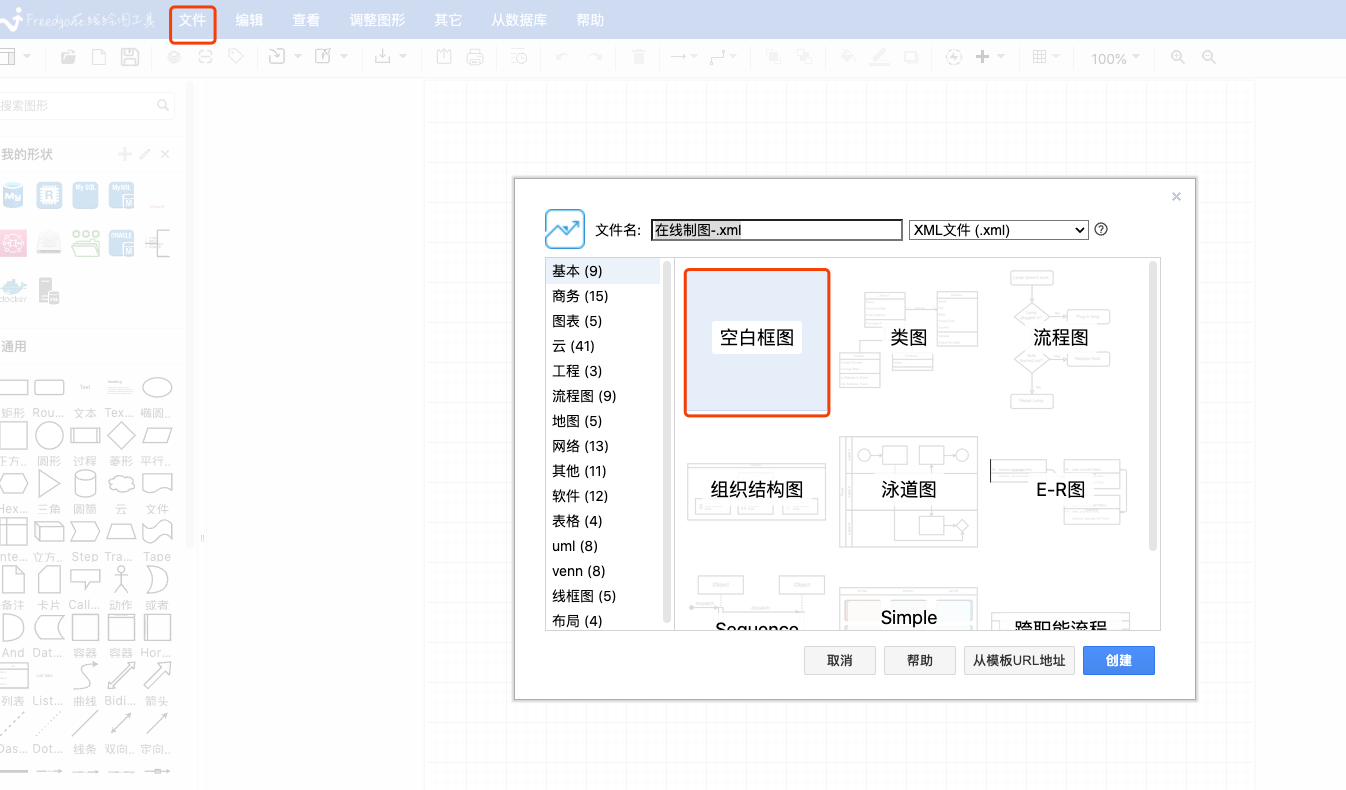Click the fill color bucket icon
Viewport: 1346px width, 790px height.
coord(848,57)
